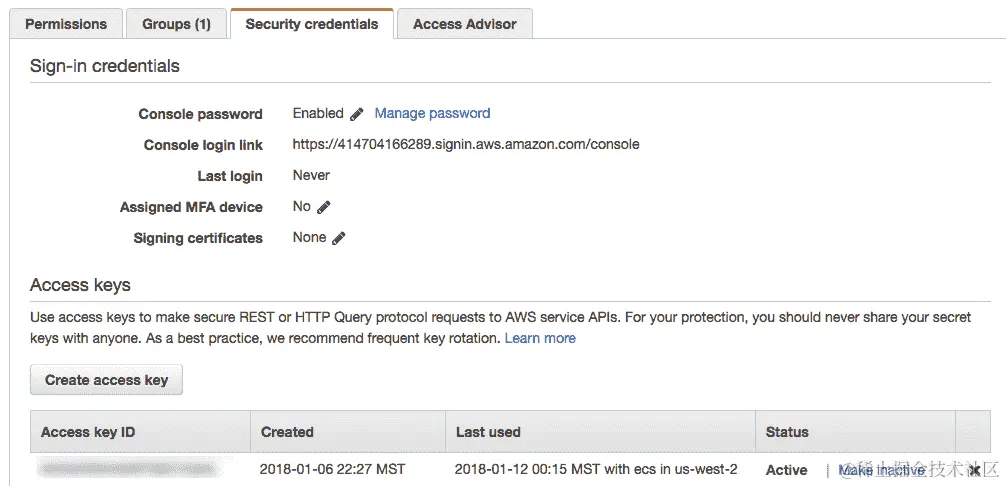This screenshot has height=486, width=1006.
Task: Click the Last used column header
Action: point(488,432)
